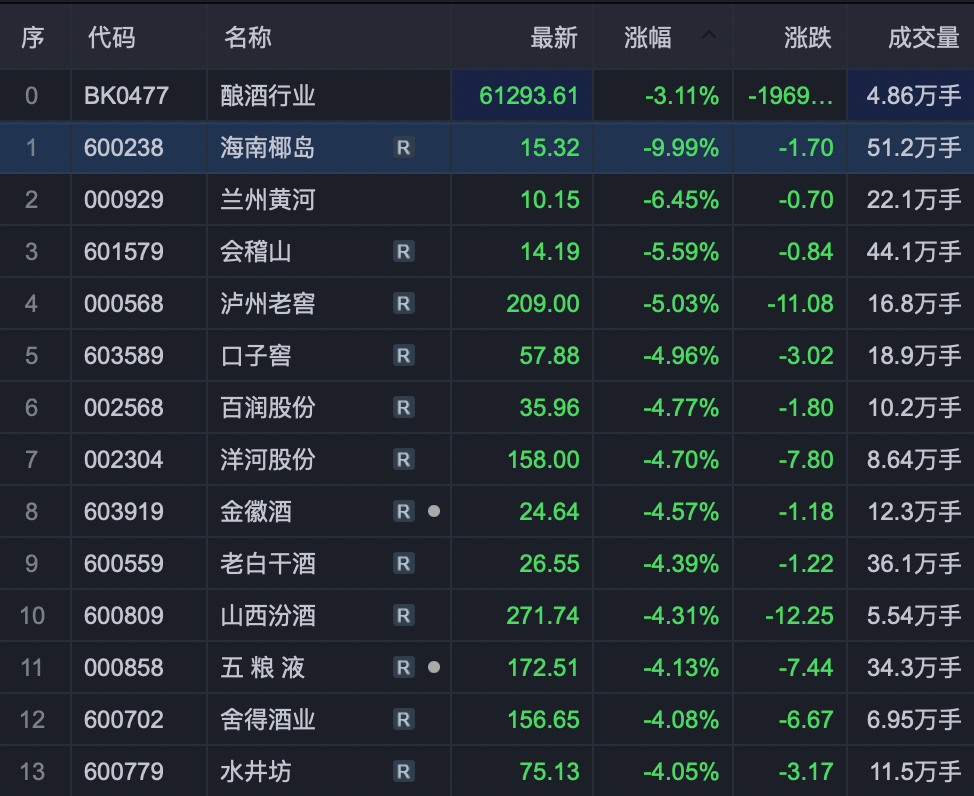
Task: Open the 舍得酒业 stock name
Action: [x=268, y=720]
